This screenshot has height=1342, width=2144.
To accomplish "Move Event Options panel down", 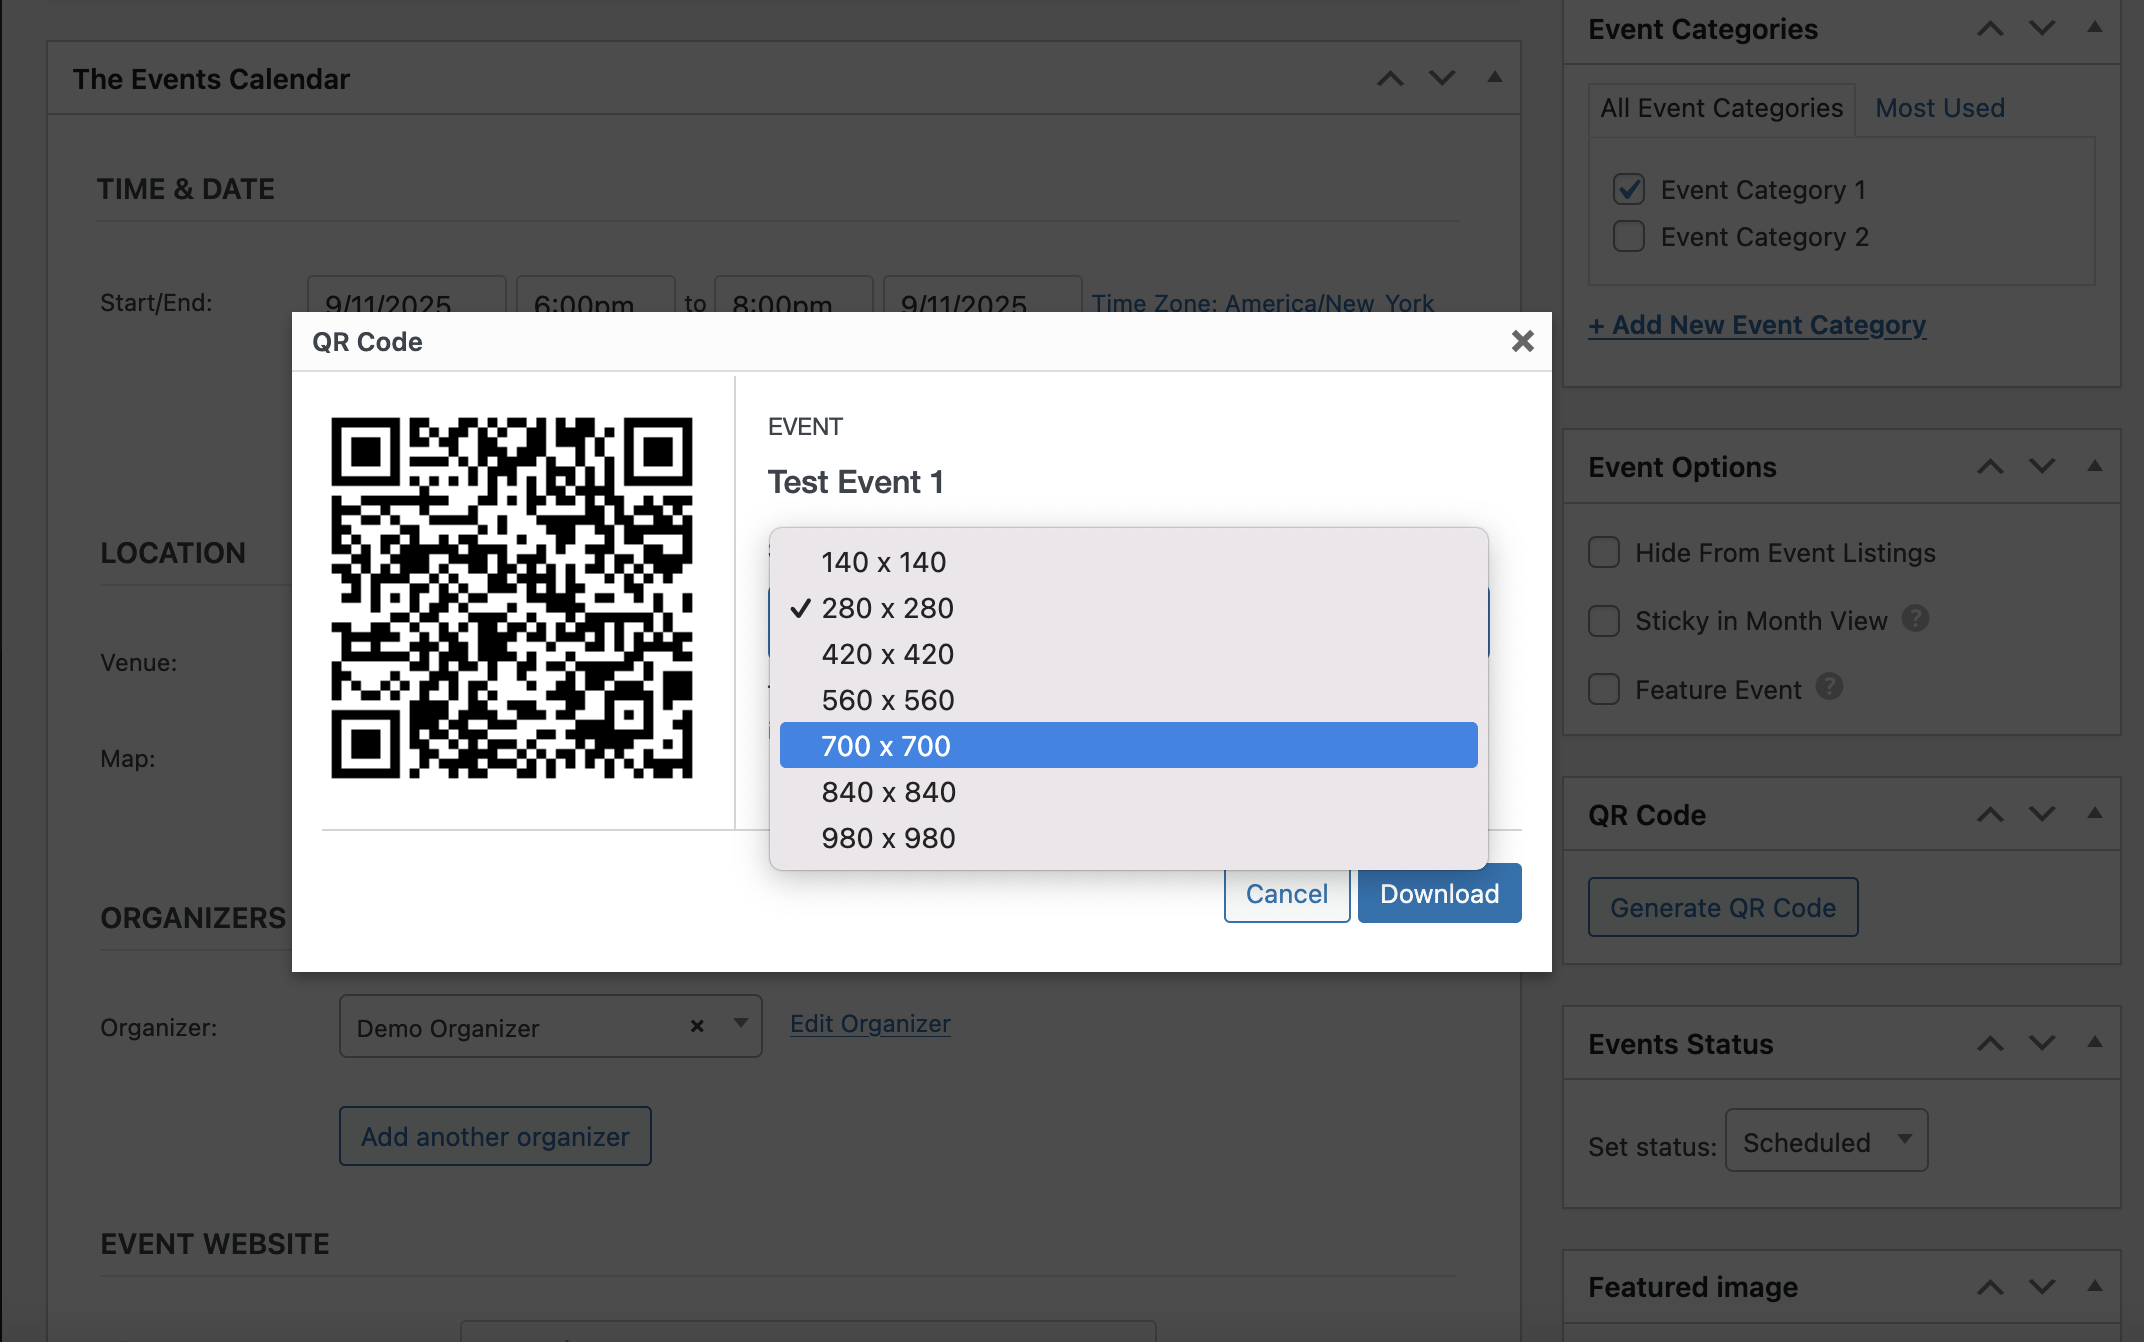I will pos(2042,467).
